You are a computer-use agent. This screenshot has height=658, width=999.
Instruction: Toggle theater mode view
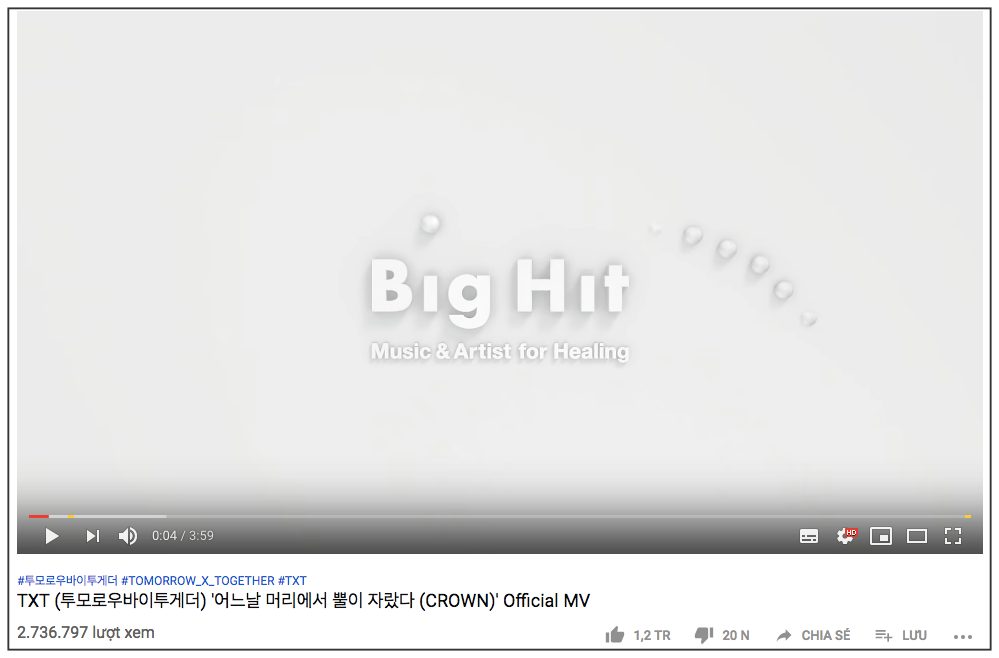pyautogui.click(x=917, y=536)
